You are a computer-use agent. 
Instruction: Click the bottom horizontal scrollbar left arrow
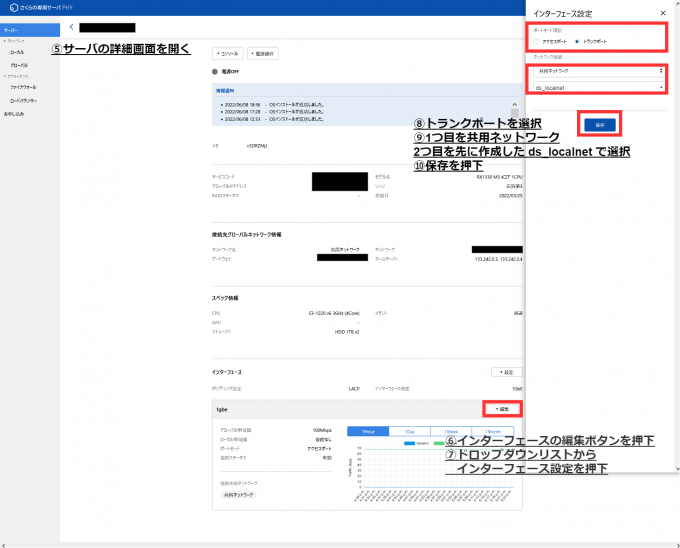pyautogui.click(x=3, y=545)
